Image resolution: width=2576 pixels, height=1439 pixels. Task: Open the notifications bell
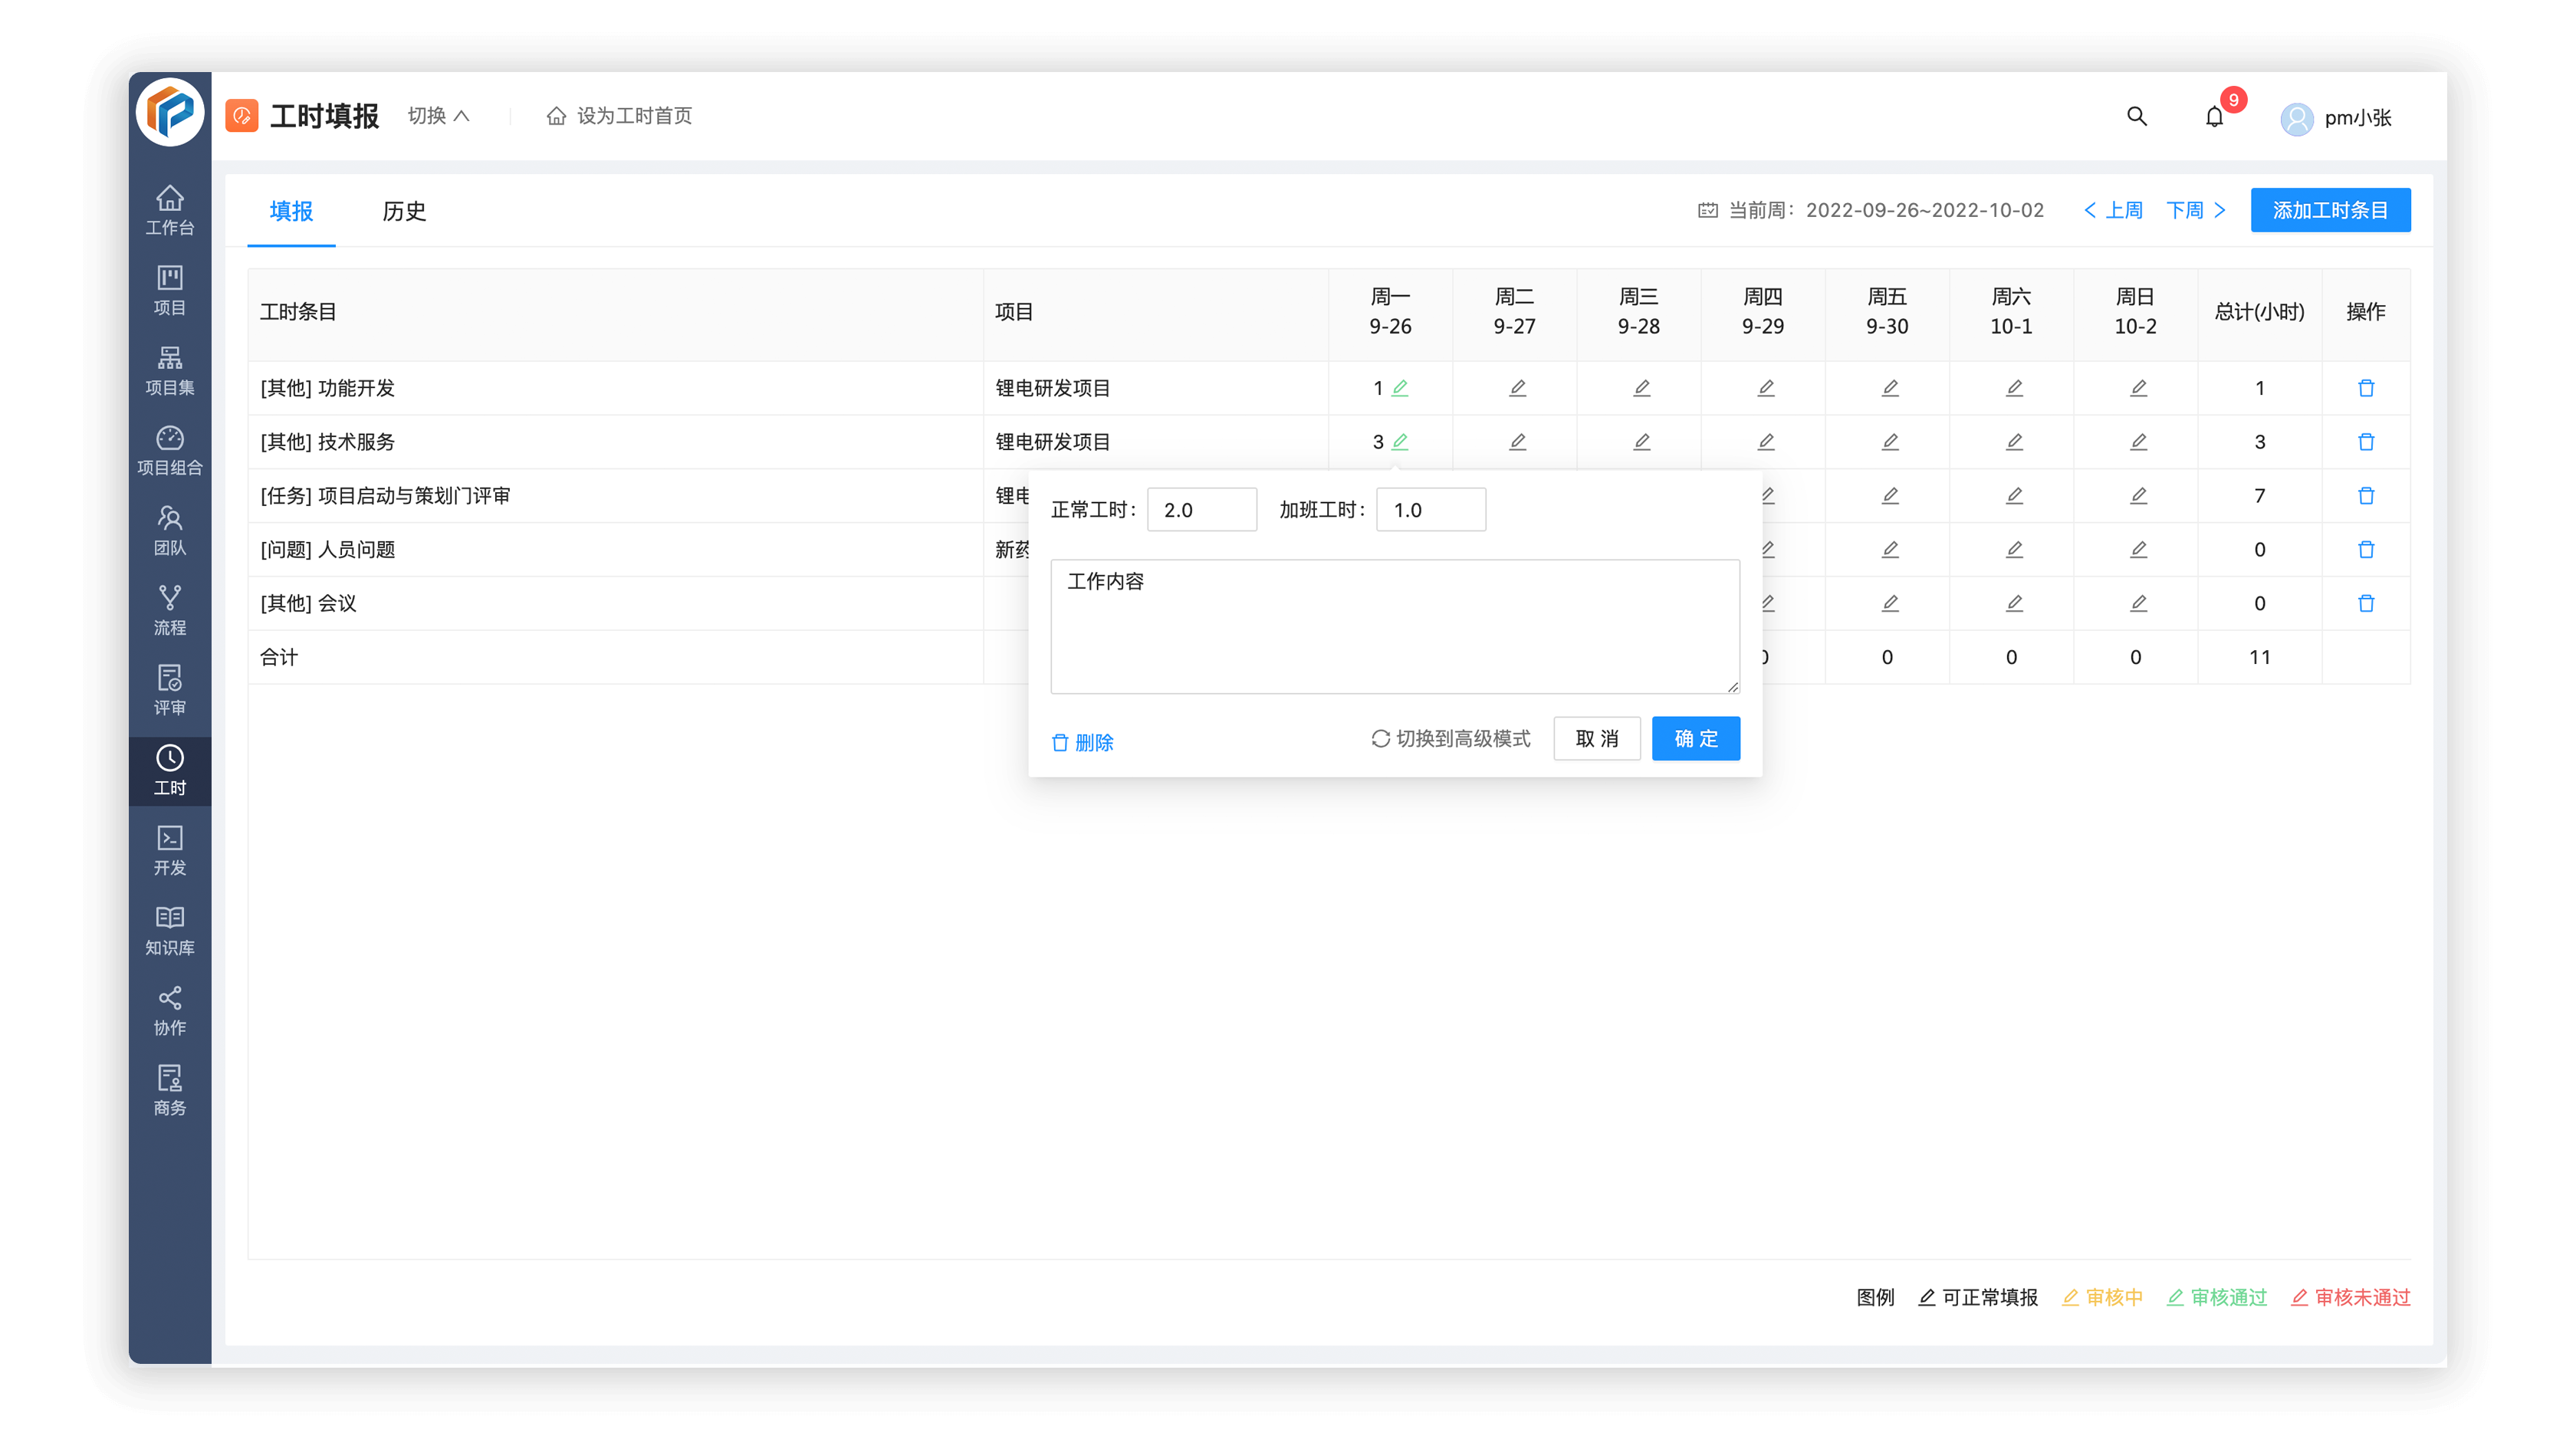tap(2214, 117)
